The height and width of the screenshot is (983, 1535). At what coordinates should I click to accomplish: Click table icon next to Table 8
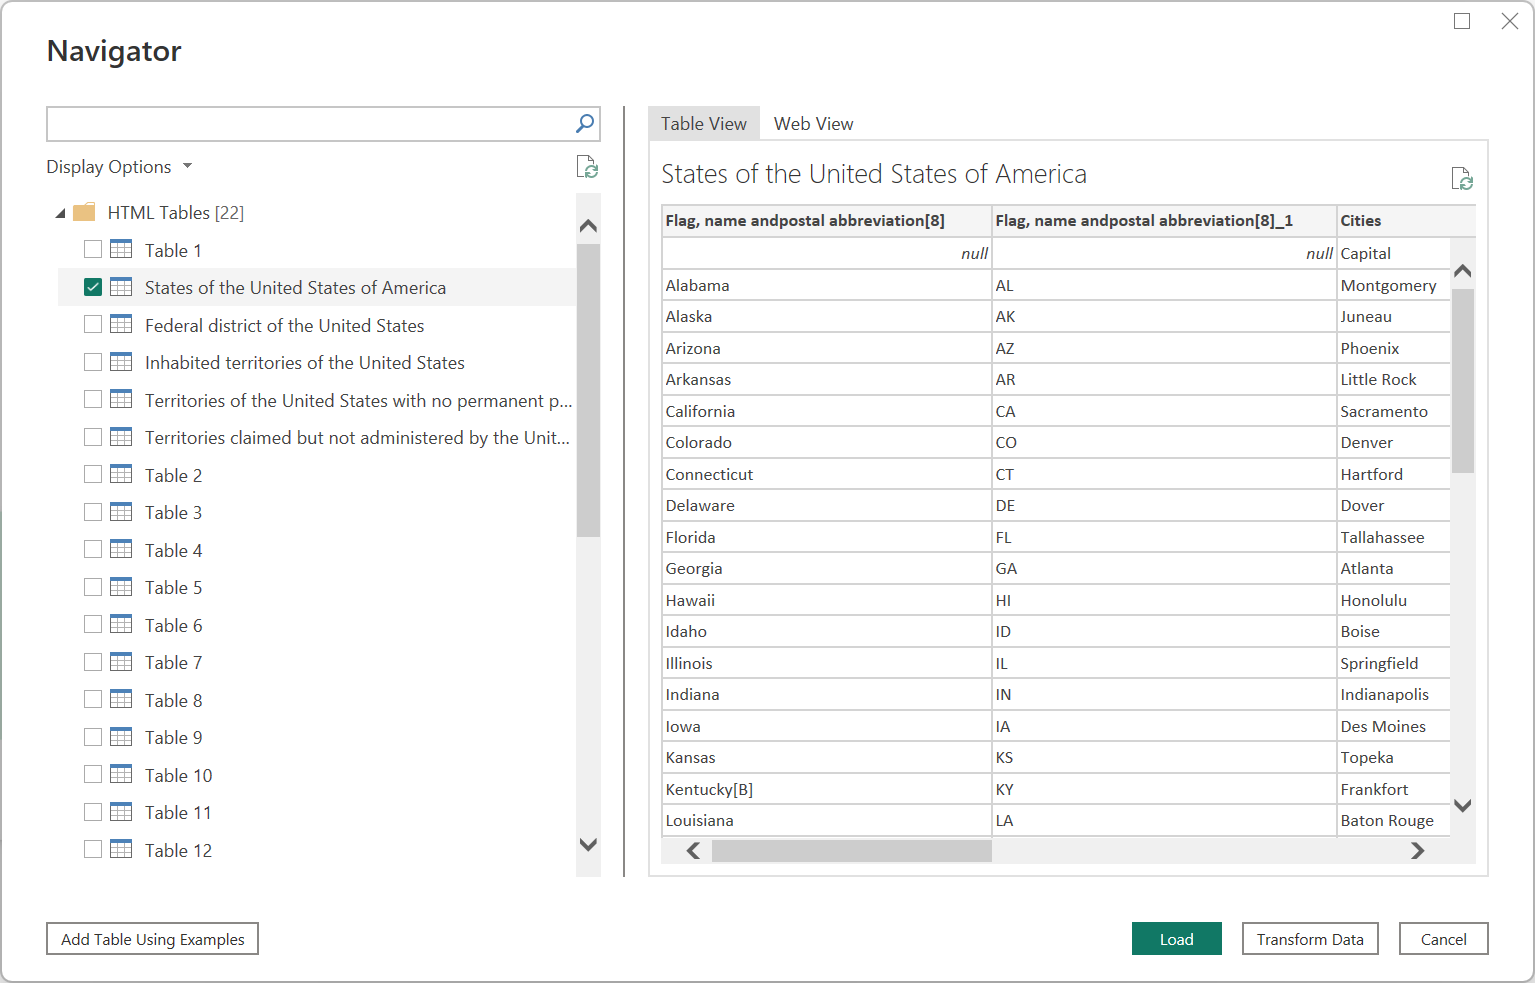pyautogui.click(x=121, y=699)
